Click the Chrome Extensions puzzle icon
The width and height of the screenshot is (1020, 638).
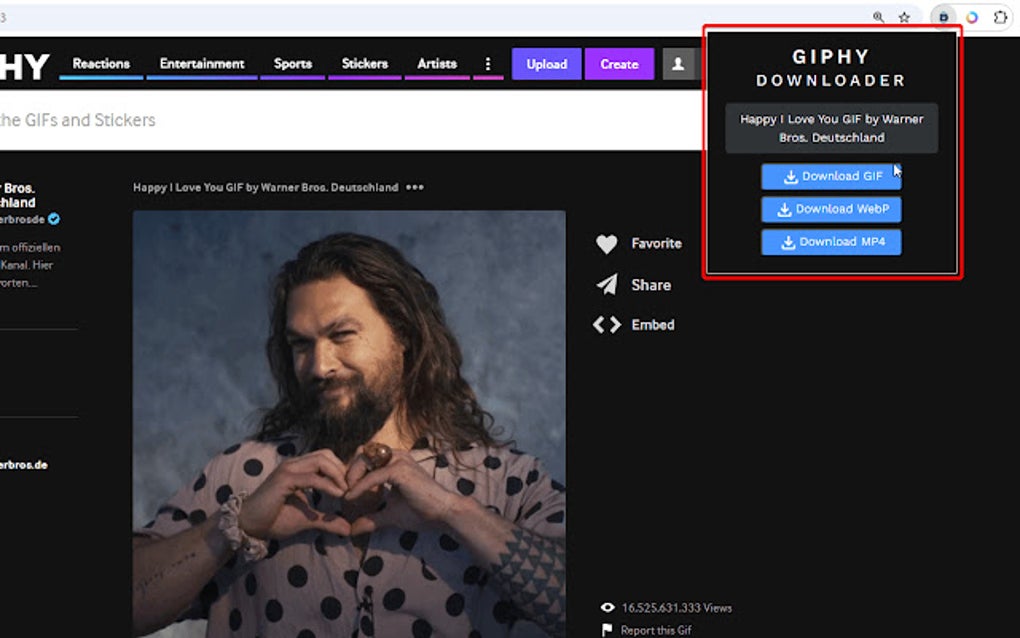[x=999, y=17]
